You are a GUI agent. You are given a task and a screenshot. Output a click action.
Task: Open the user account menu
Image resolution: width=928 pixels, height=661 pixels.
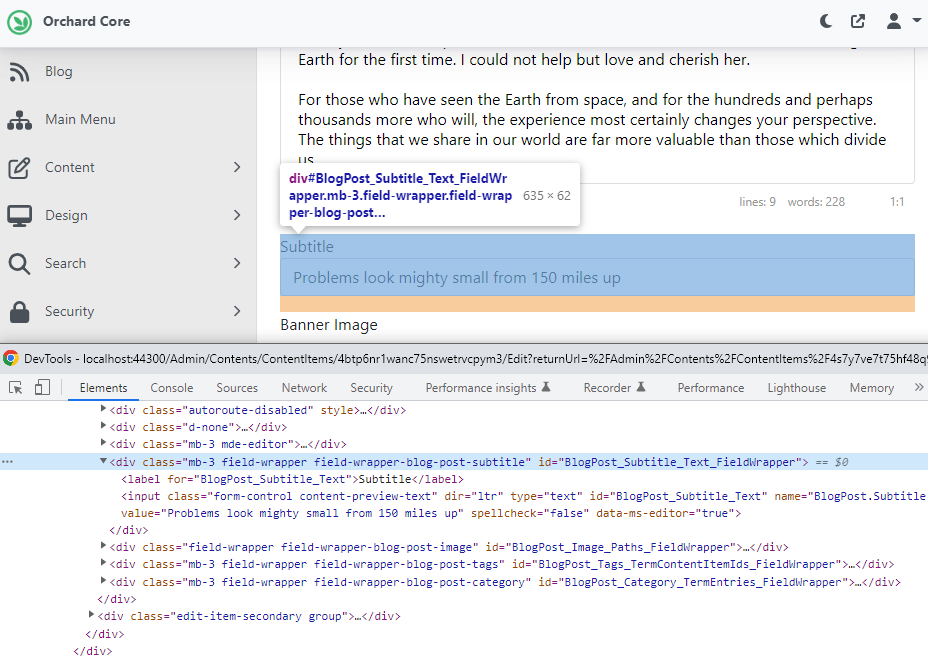903,21
